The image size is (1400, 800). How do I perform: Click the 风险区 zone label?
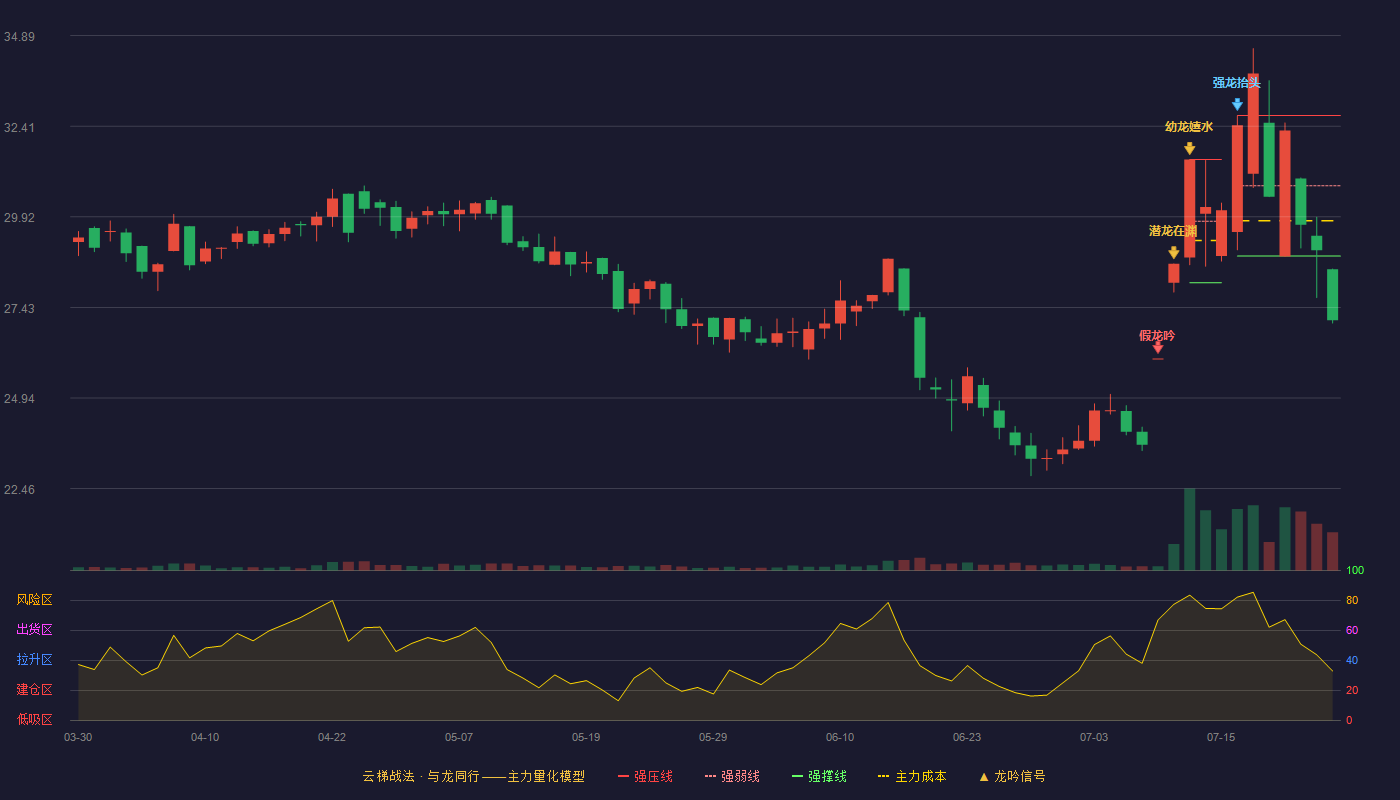click(x=34, y=600)
